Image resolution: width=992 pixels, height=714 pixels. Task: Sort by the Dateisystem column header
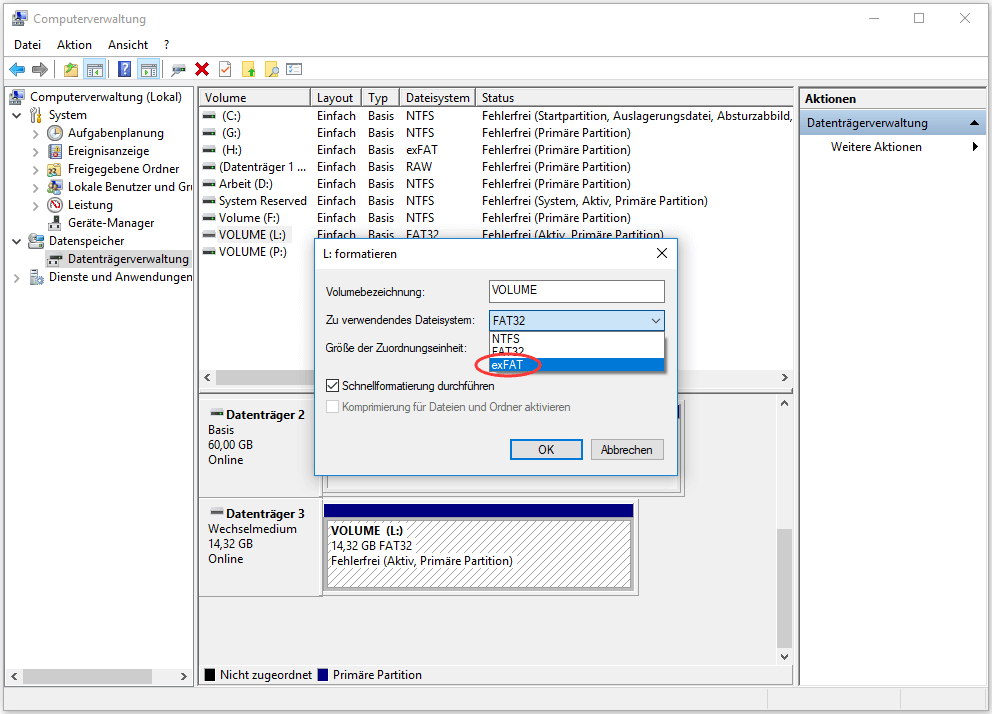click(437, 97)
